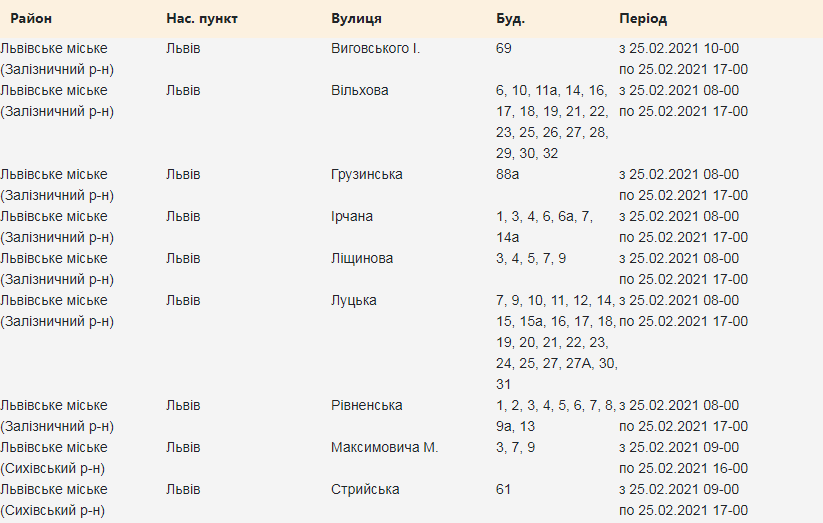Select the Вільхова street cell

(x=360, y=90)
